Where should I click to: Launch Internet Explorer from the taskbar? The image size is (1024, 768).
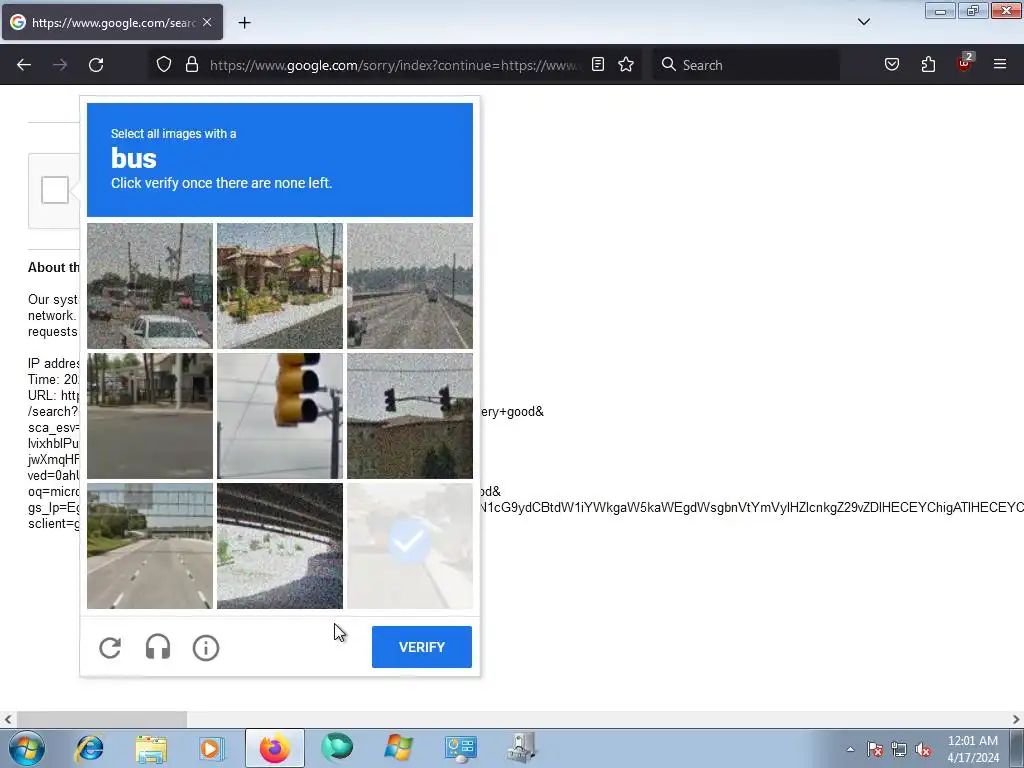tap(89, 748)
